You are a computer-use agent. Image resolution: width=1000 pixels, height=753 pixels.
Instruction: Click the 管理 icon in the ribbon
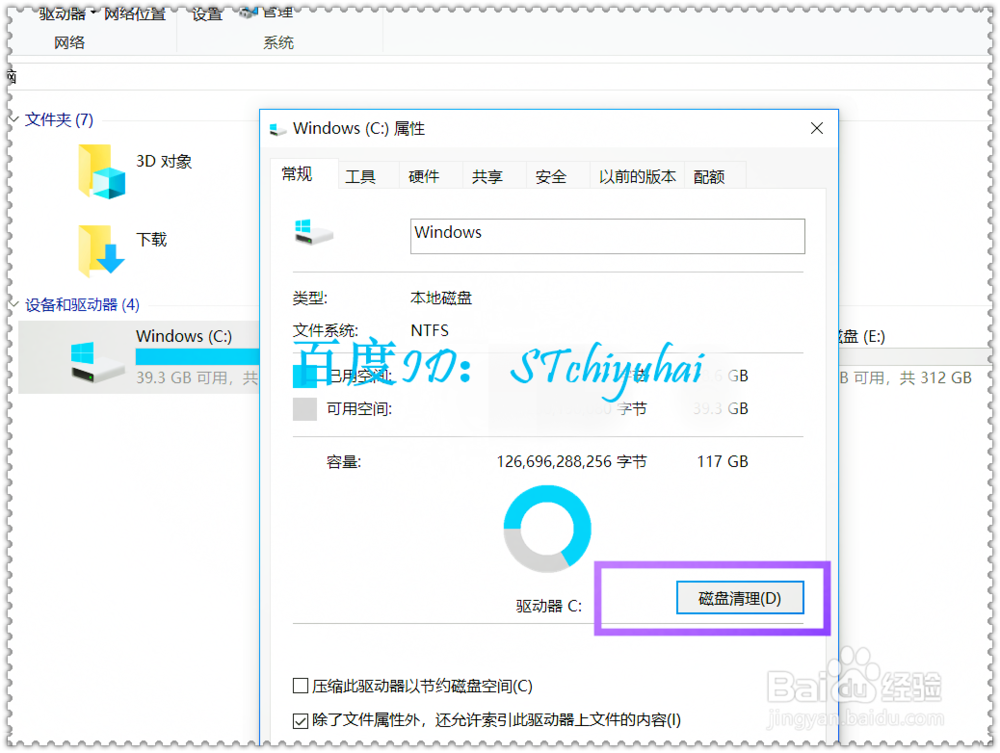[x=247, y=13]
